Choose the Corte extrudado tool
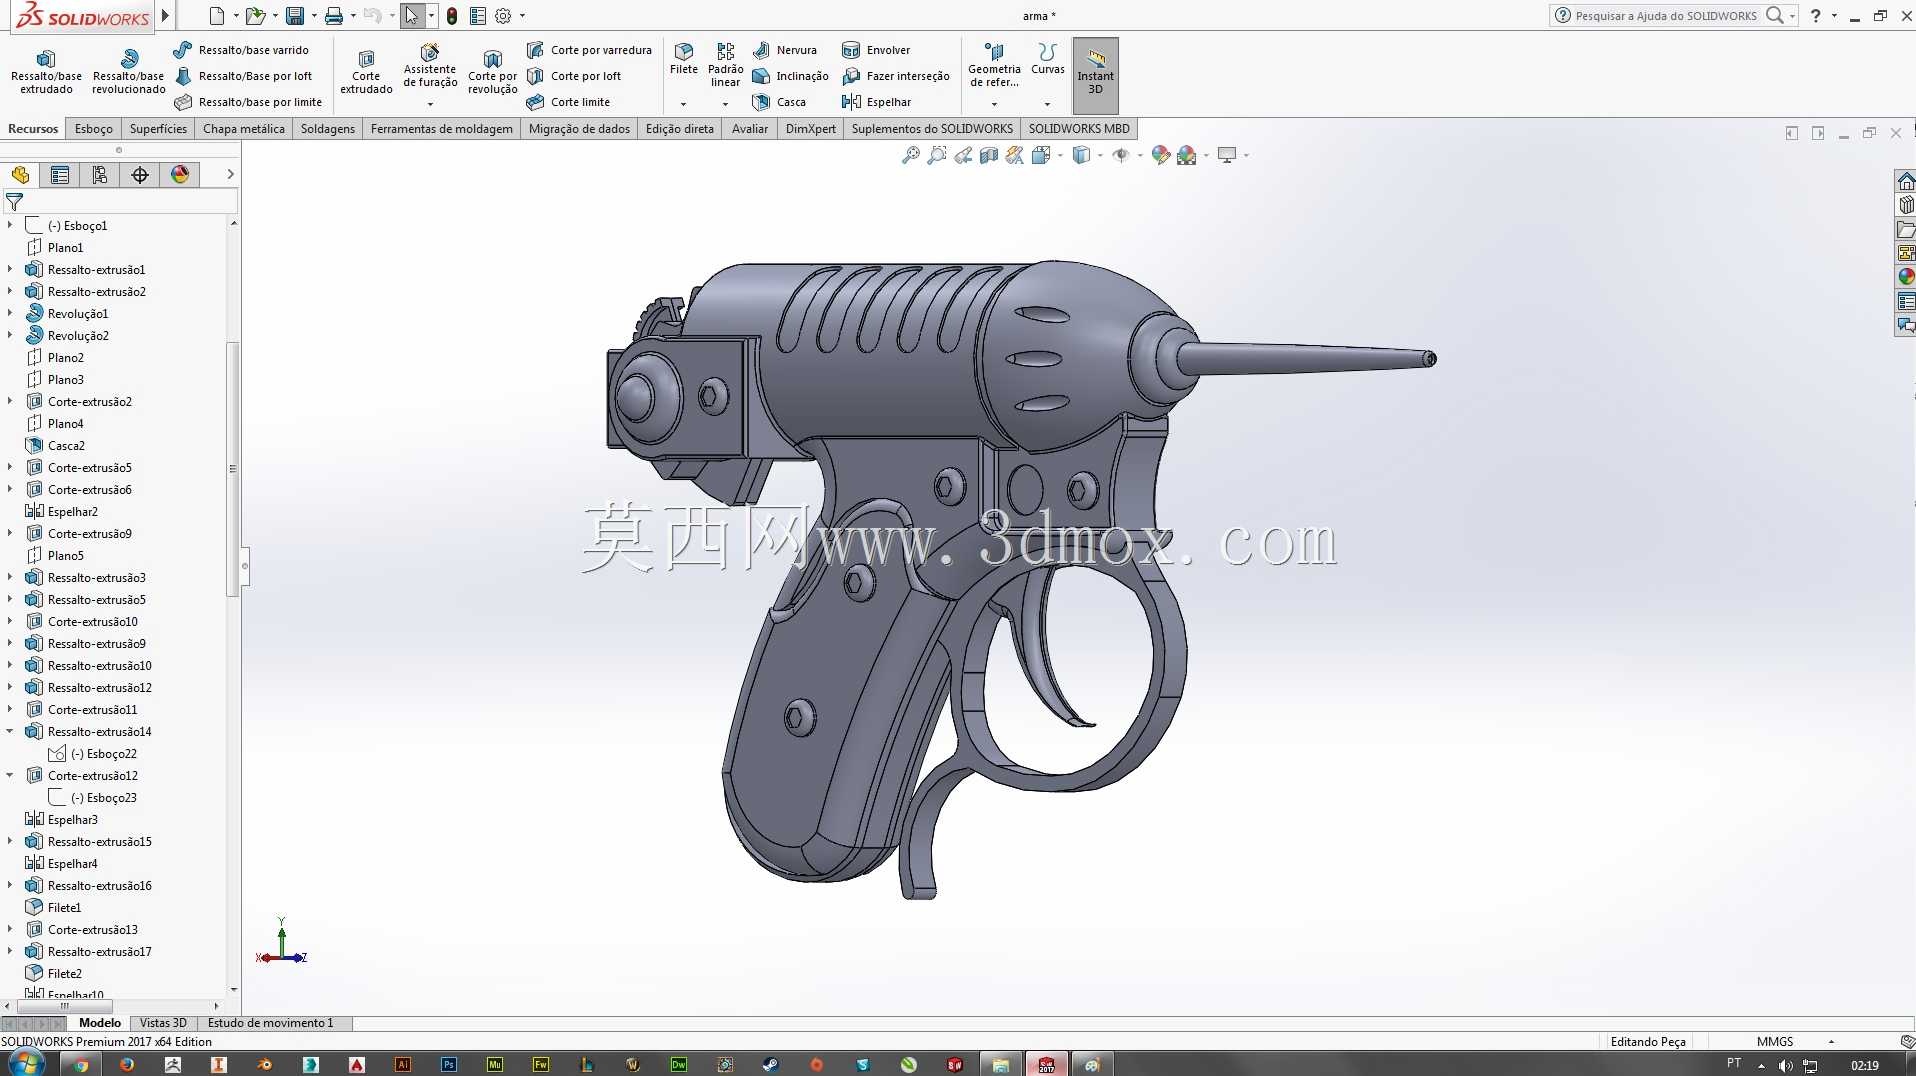This screenshot has height=1076, width=1916. [366, 71]
